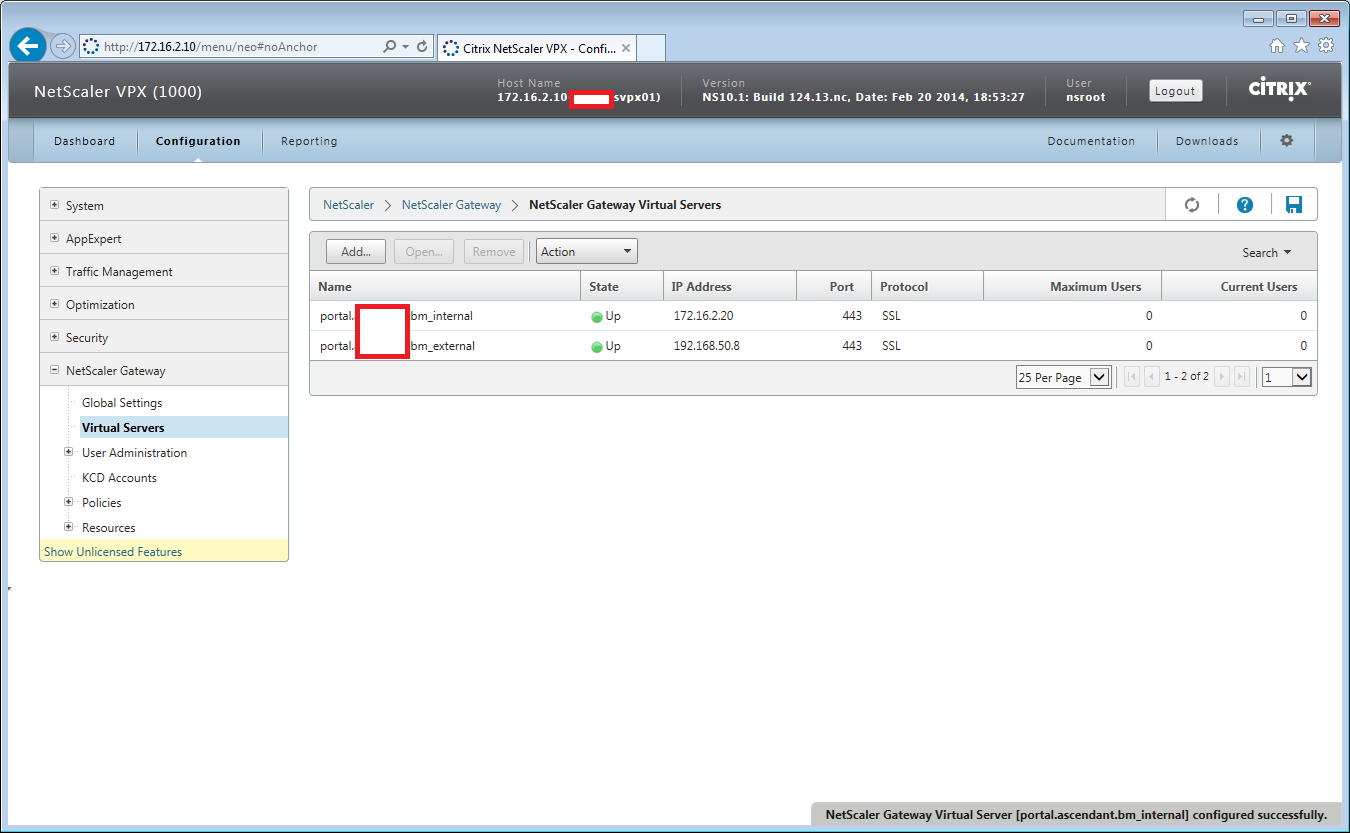The height and width of the screenshot is (833, 1350).
Task: Open the browser Tools gear icon
Action: click(x=1326, y=45)
